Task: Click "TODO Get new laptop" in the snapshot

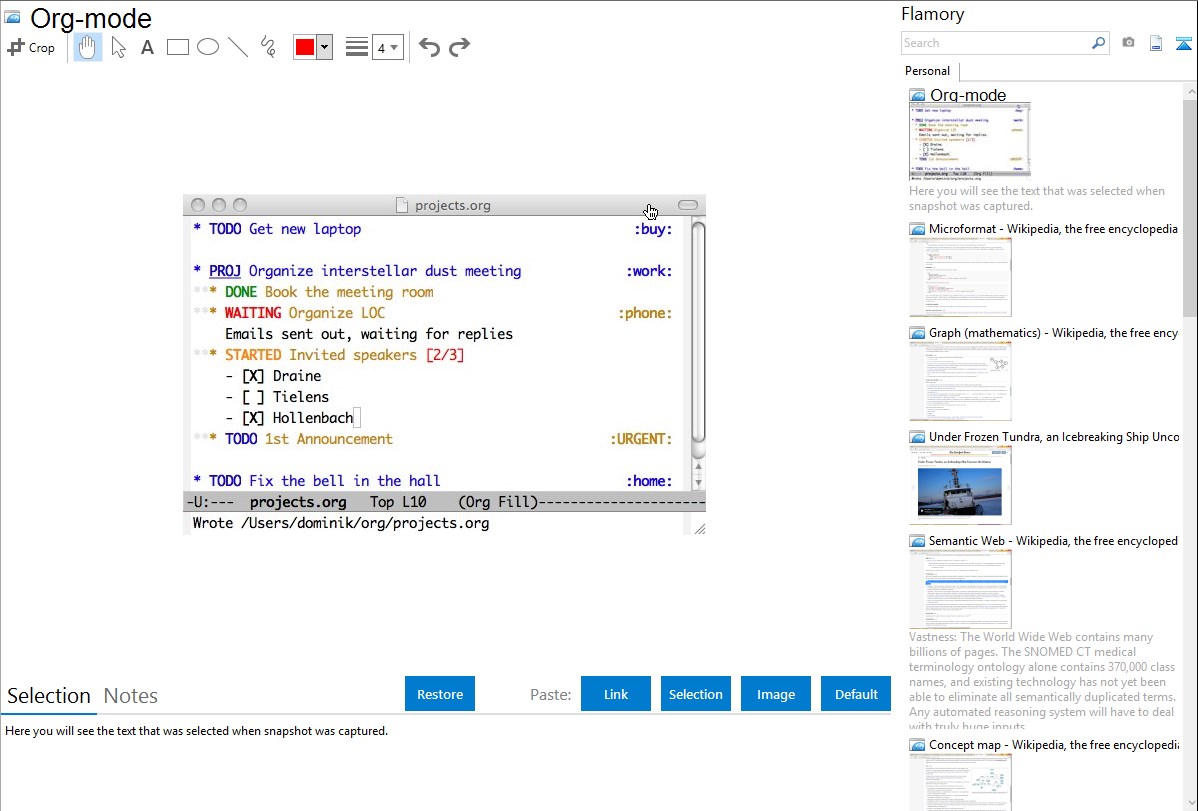Action: click(285, 229)
